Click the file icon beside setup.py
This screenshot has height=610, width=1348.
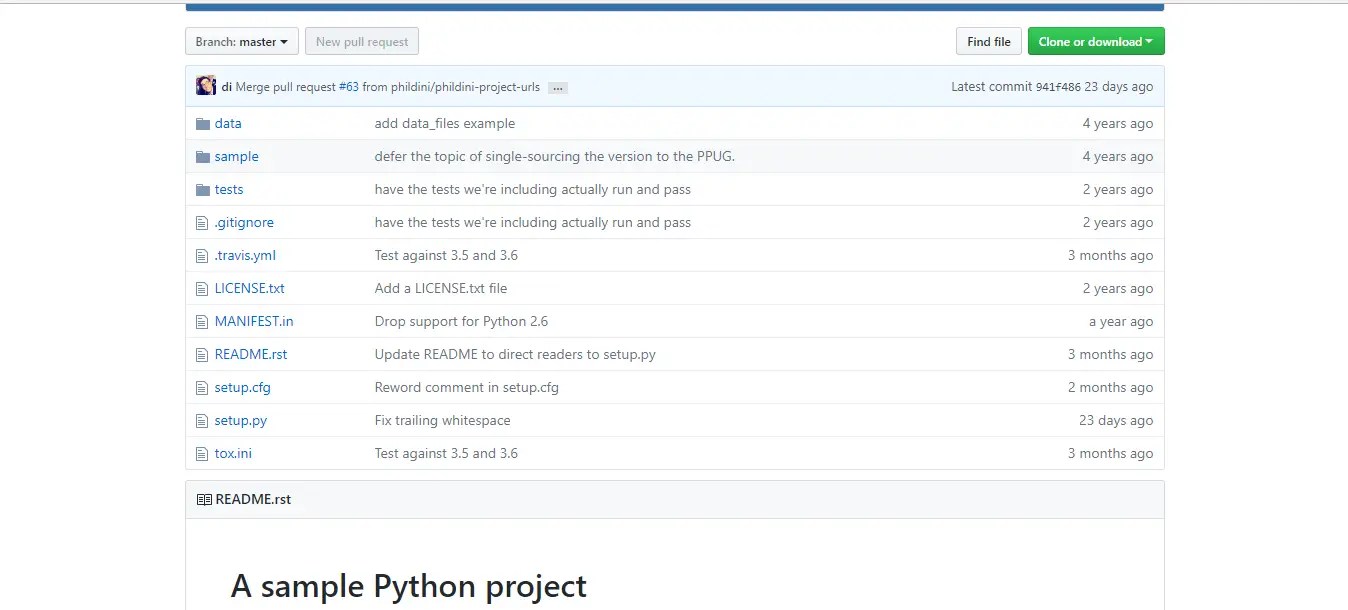pos(202,420)
